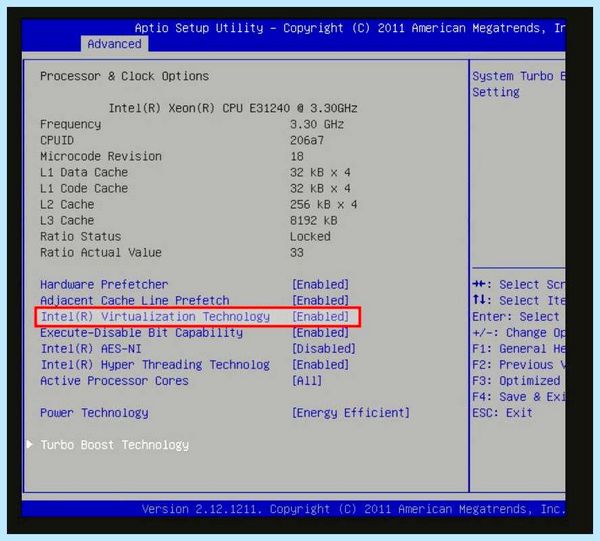
Task: Click the [Disabled] value for AES-NI
Action: click(324, 349)
